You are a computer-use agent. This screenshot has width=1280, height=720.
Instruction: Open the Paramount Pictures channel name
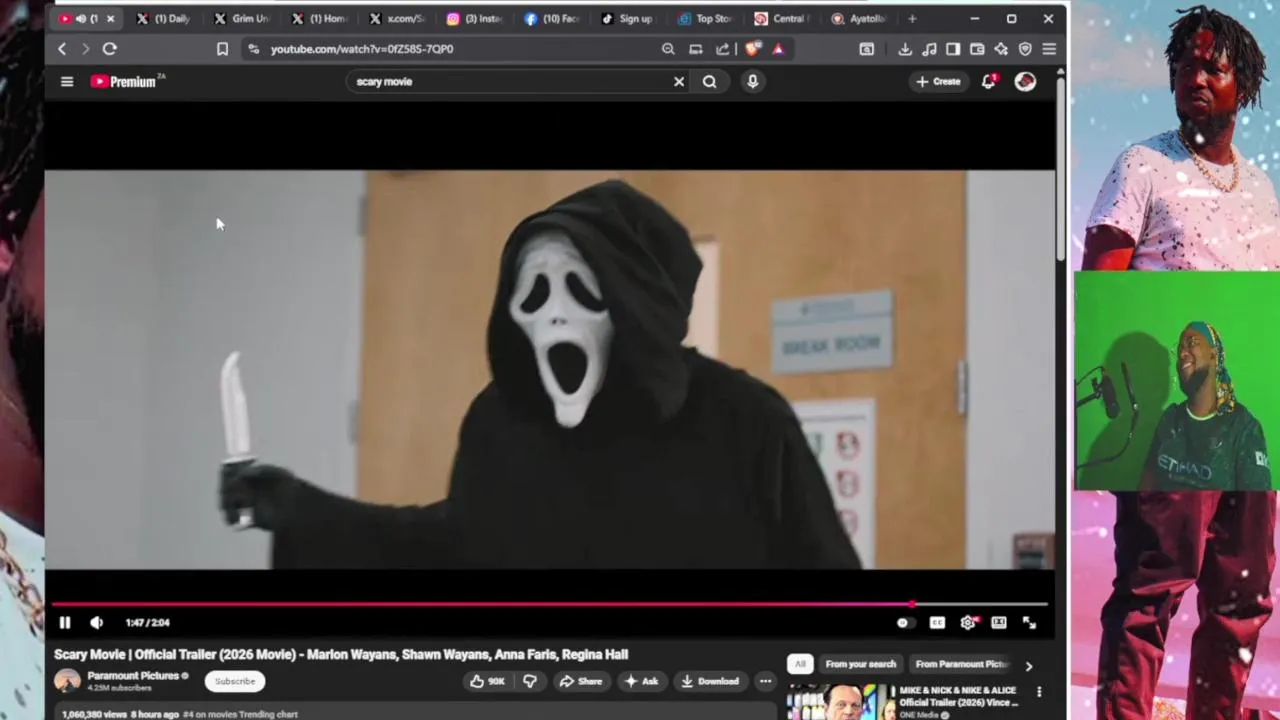click(132, 676)
